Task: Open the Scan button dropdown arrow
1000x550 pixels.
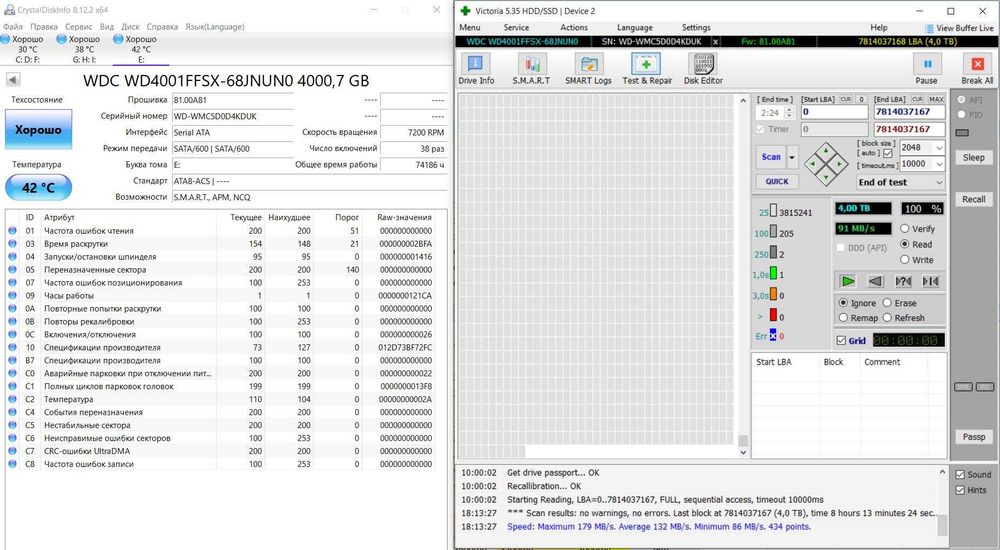Action: click(x=792, y=157)
